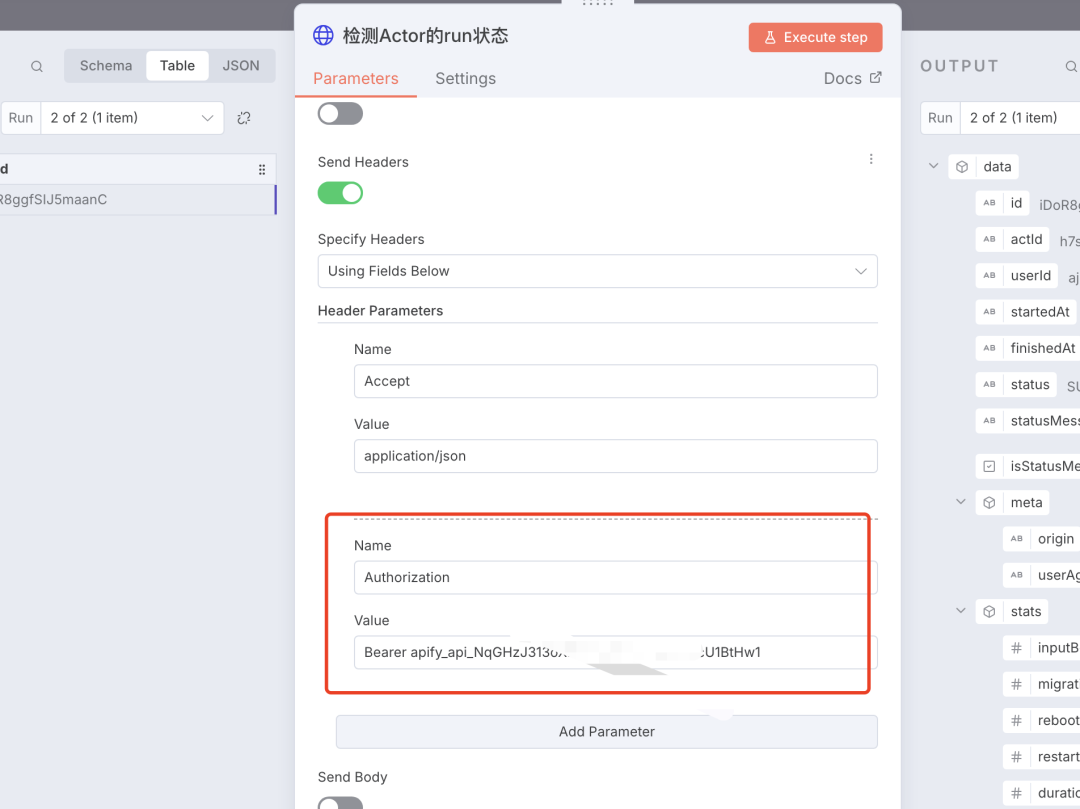Collapse the data node in OUTPUT

pyautogui.click(x=932, y=166)
